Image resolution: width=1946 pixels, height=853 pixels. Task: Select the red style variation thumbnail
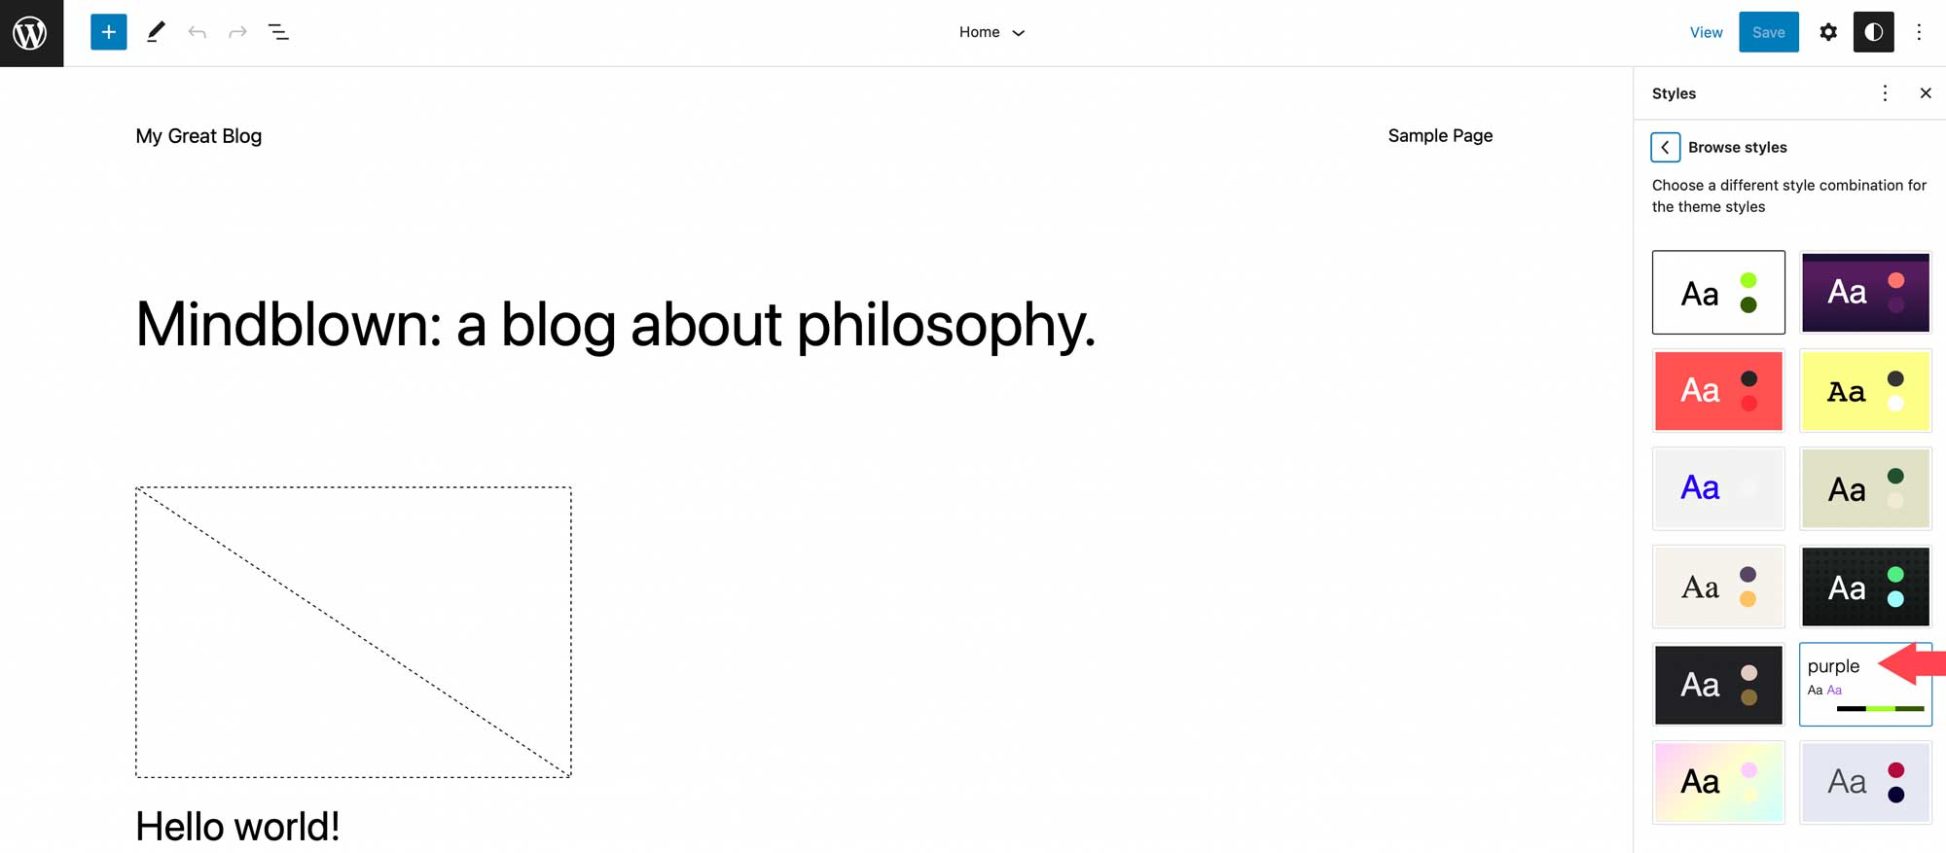(1718, 390)
